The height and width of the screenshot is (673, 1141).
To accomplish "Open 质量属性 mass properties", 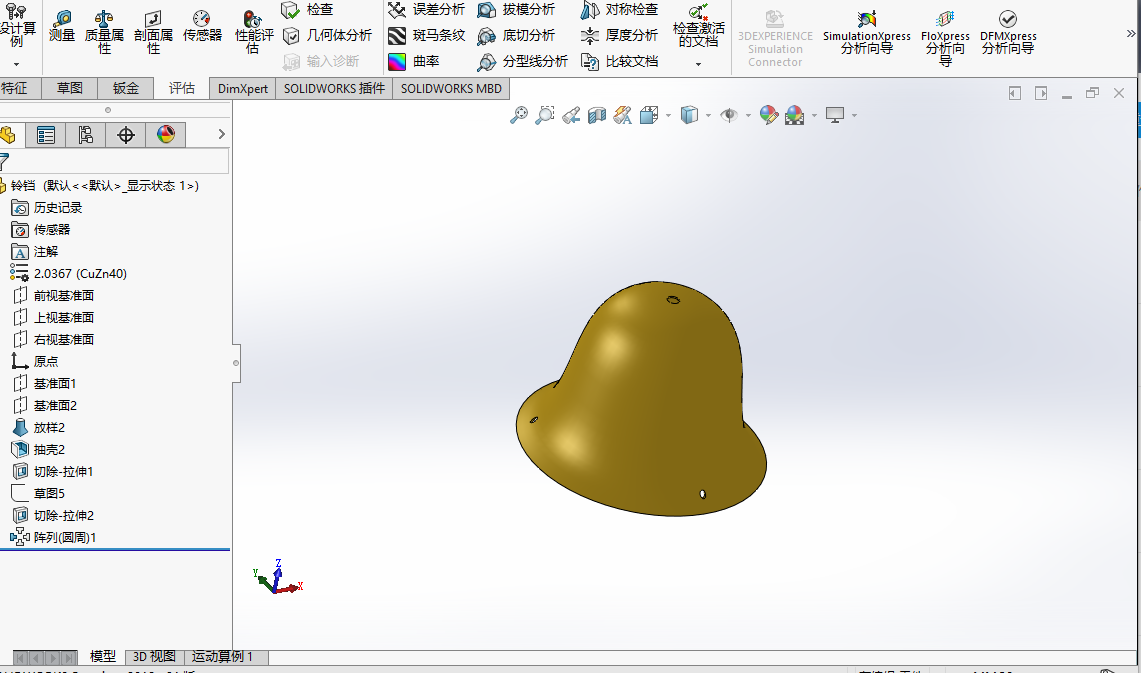I will (104, 33).
